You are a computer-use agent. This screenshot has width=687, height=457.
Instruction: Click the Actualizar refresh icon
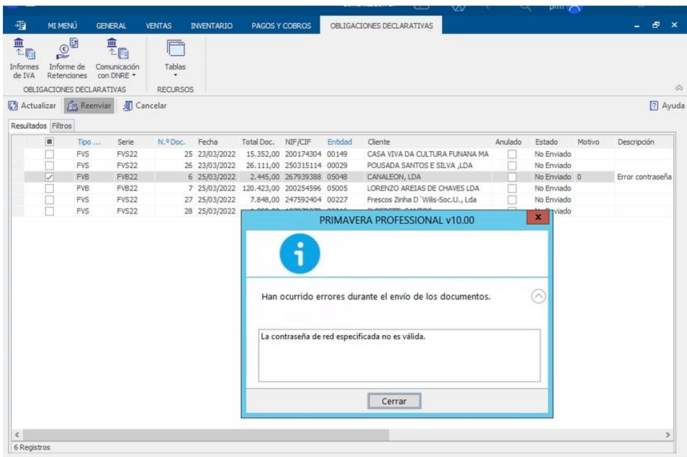[x=13, y=105]
